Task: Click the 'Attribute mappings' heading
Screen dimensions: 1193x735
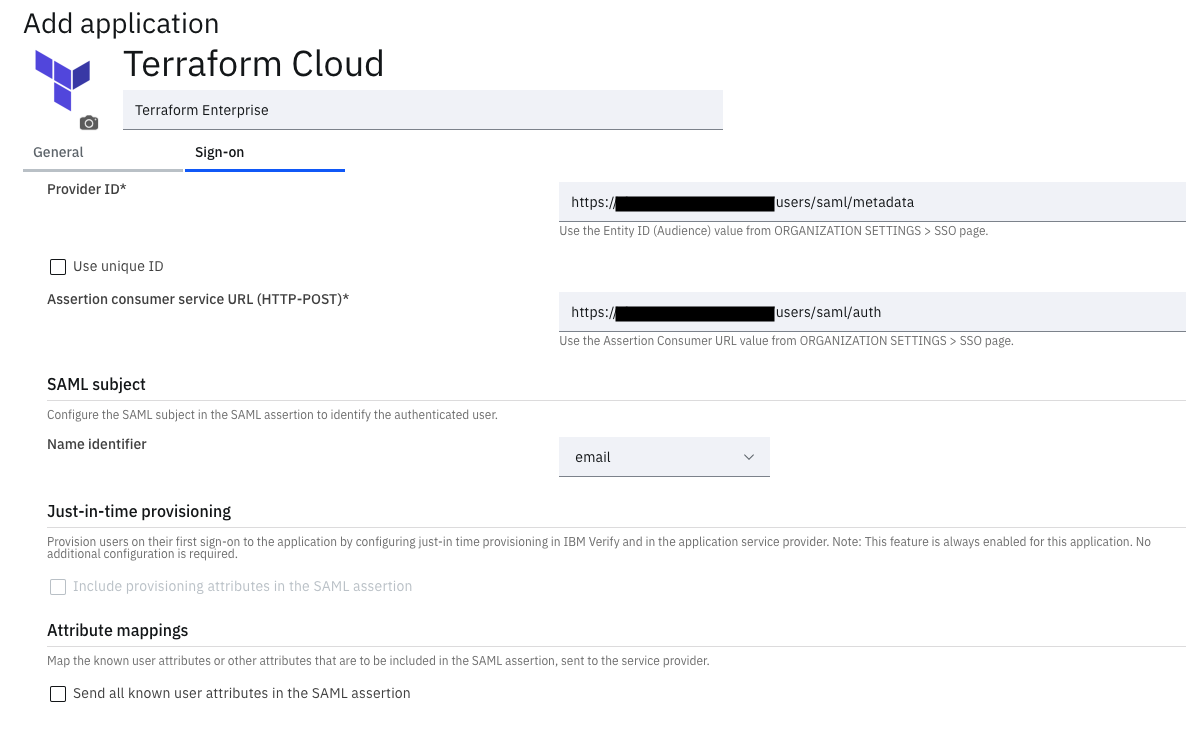Action: coord(118,631)
